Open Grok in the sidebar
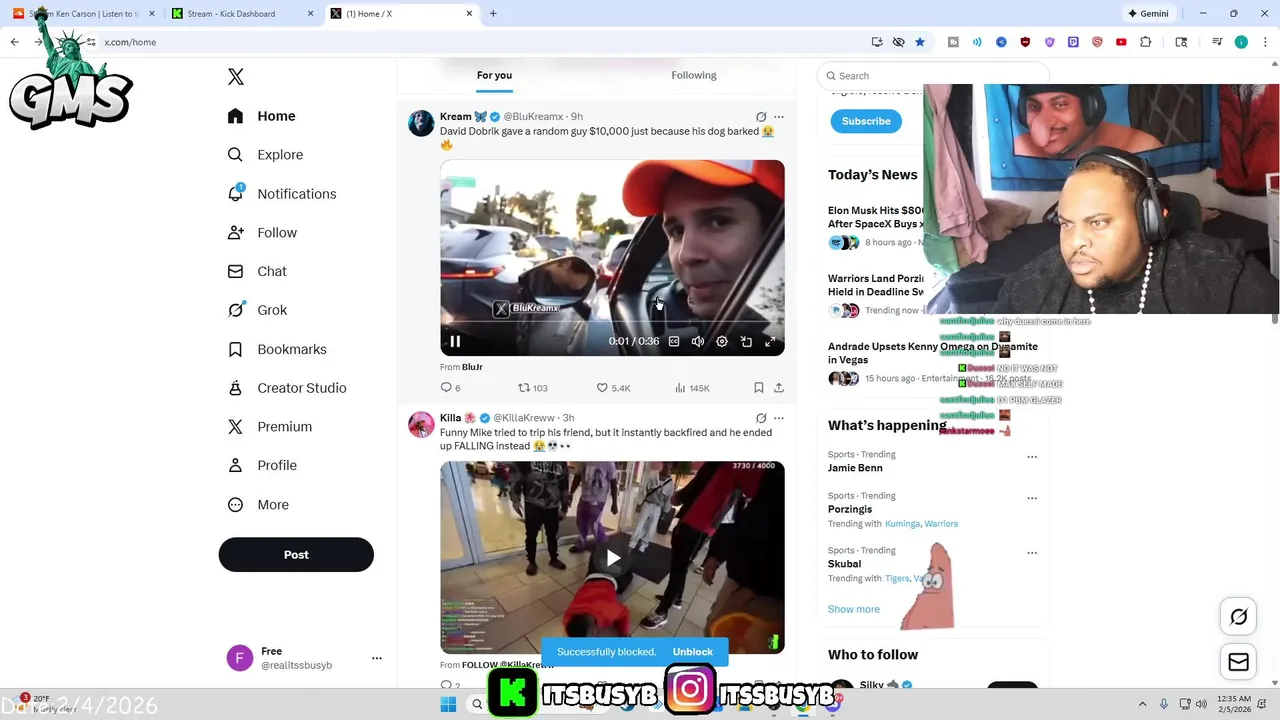The height and width of the screenshot is (720, 1280). [x=258, y=310]
